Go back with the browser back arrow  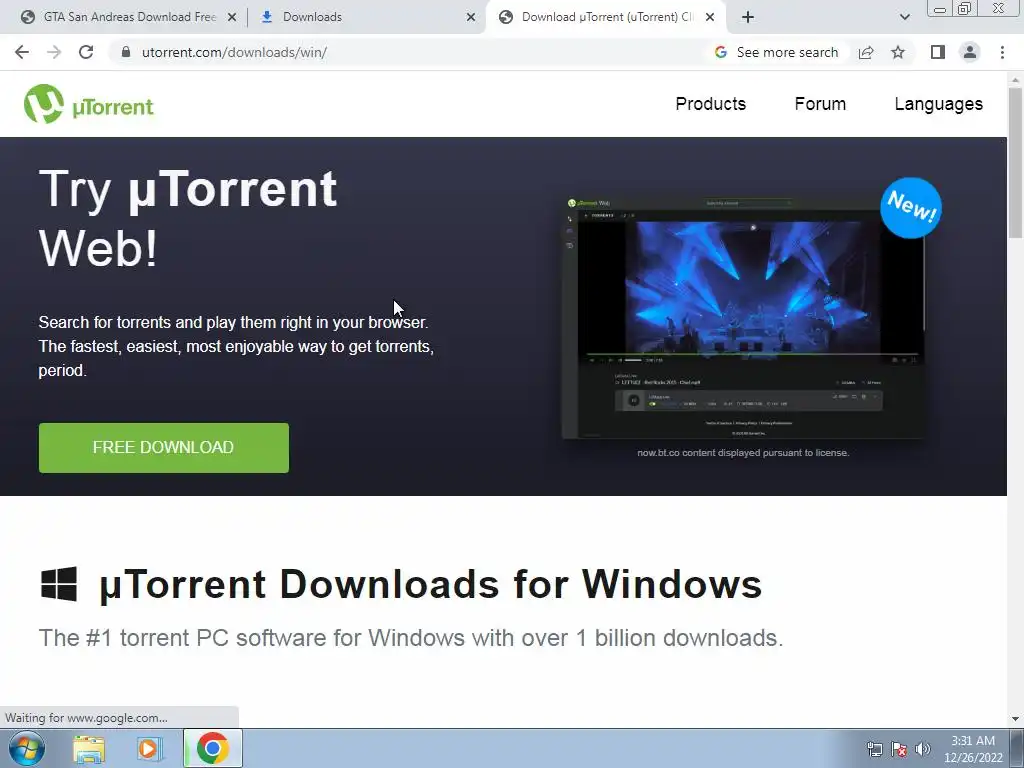[x=22, y=52]
